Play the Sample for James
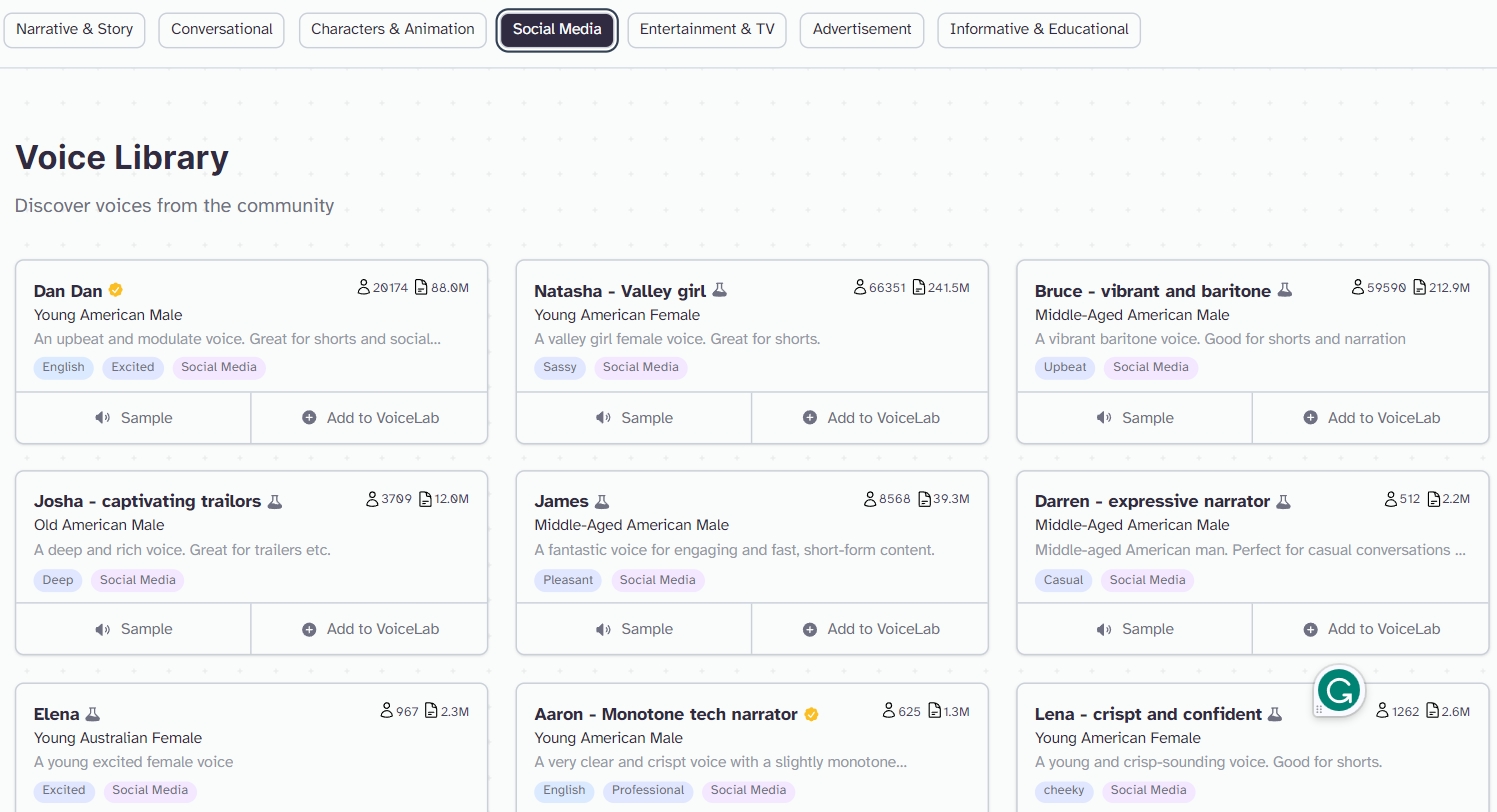Image resolution: width=1497 pixels, height=812 pixels. [634, 629]
